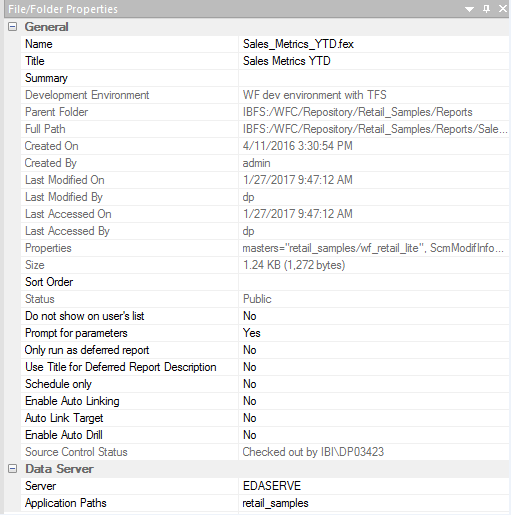Screen dimensions: 511x515
Task: Open the panel window position dropdown arrow
Action: click(469, 9)
